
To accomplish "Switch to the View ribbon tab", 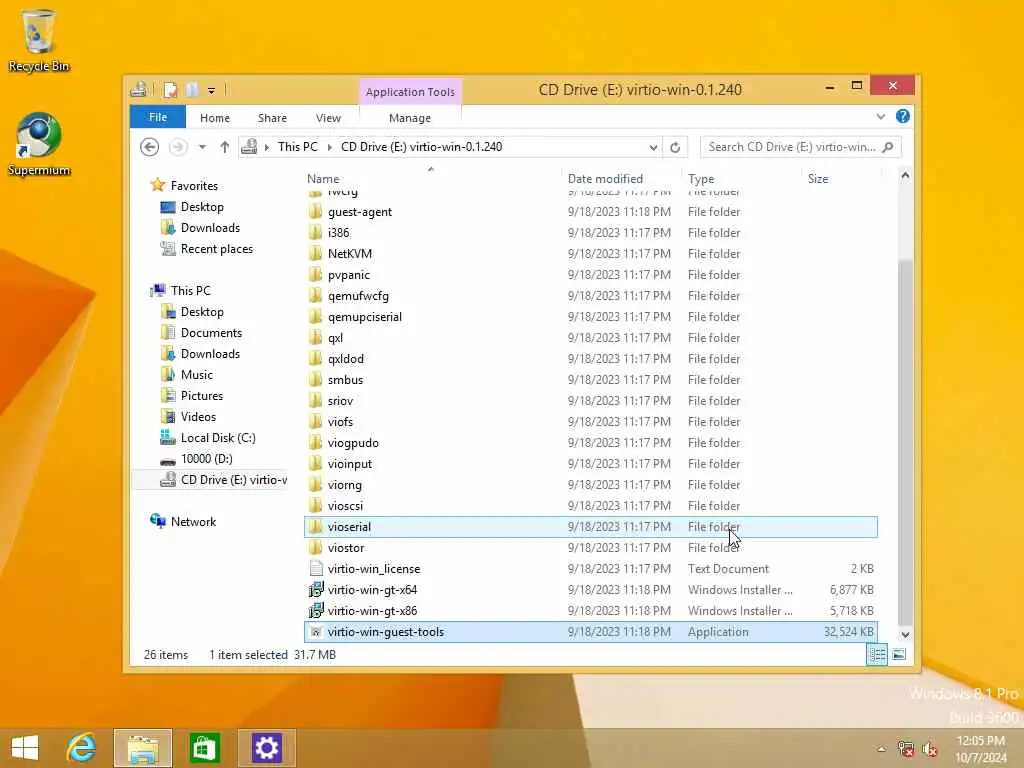I will pyautogui.click(x=328, y=118).
